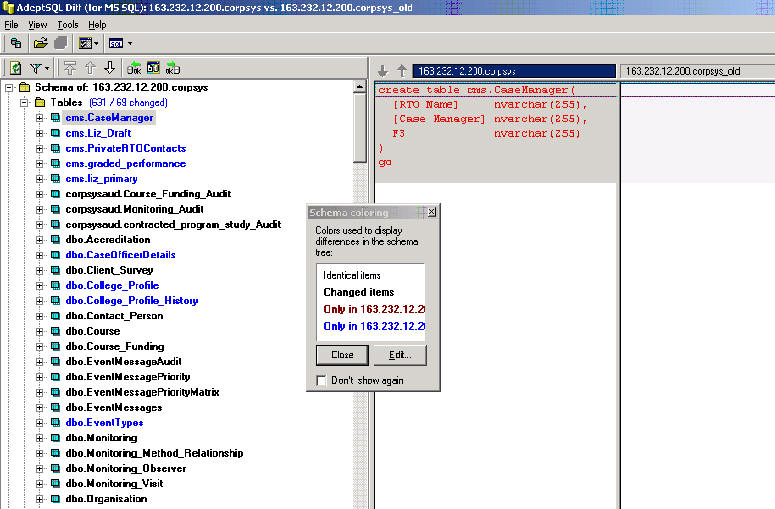The image size is (775, 509).
Task: Click the schema tree scrollbar thumb
Action: (360, 127)
